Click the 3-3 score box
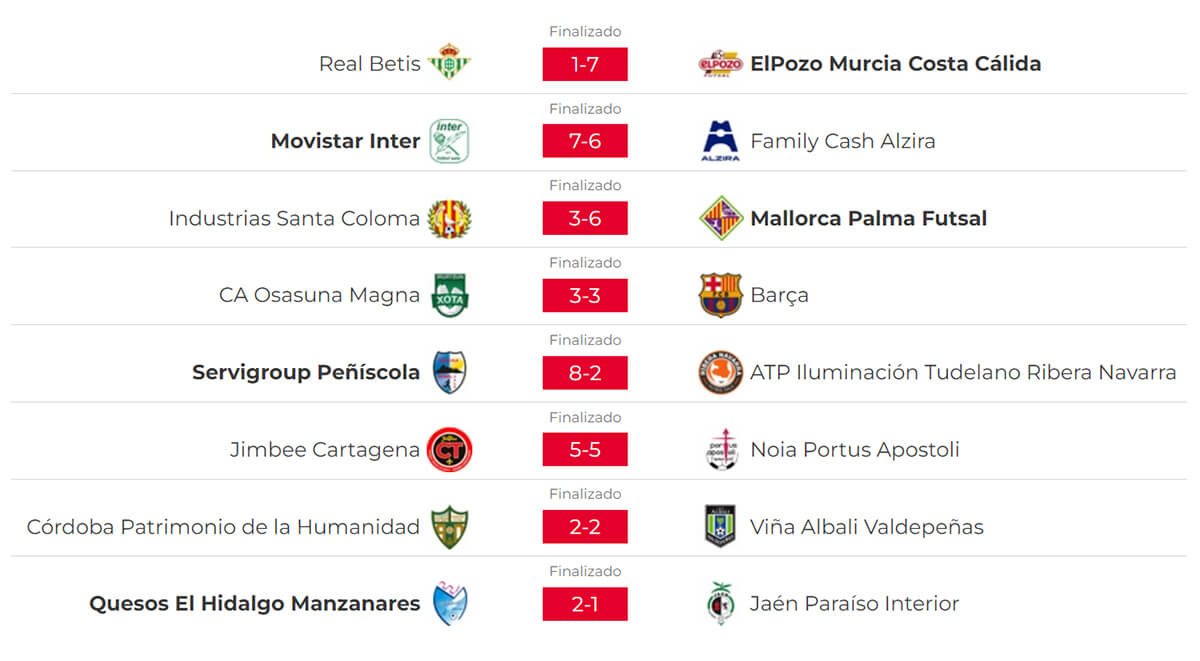Viewport: 1200px width, 661px height. pyautogui.click(x=585, y=295)
